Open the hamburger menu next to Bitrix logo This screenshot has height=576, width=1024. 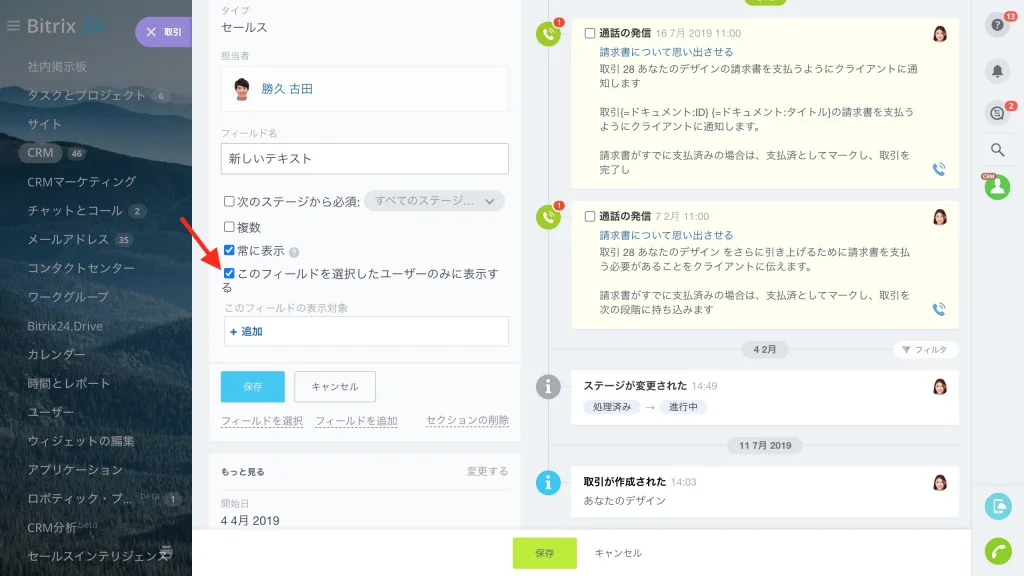[x=13, y=26]
